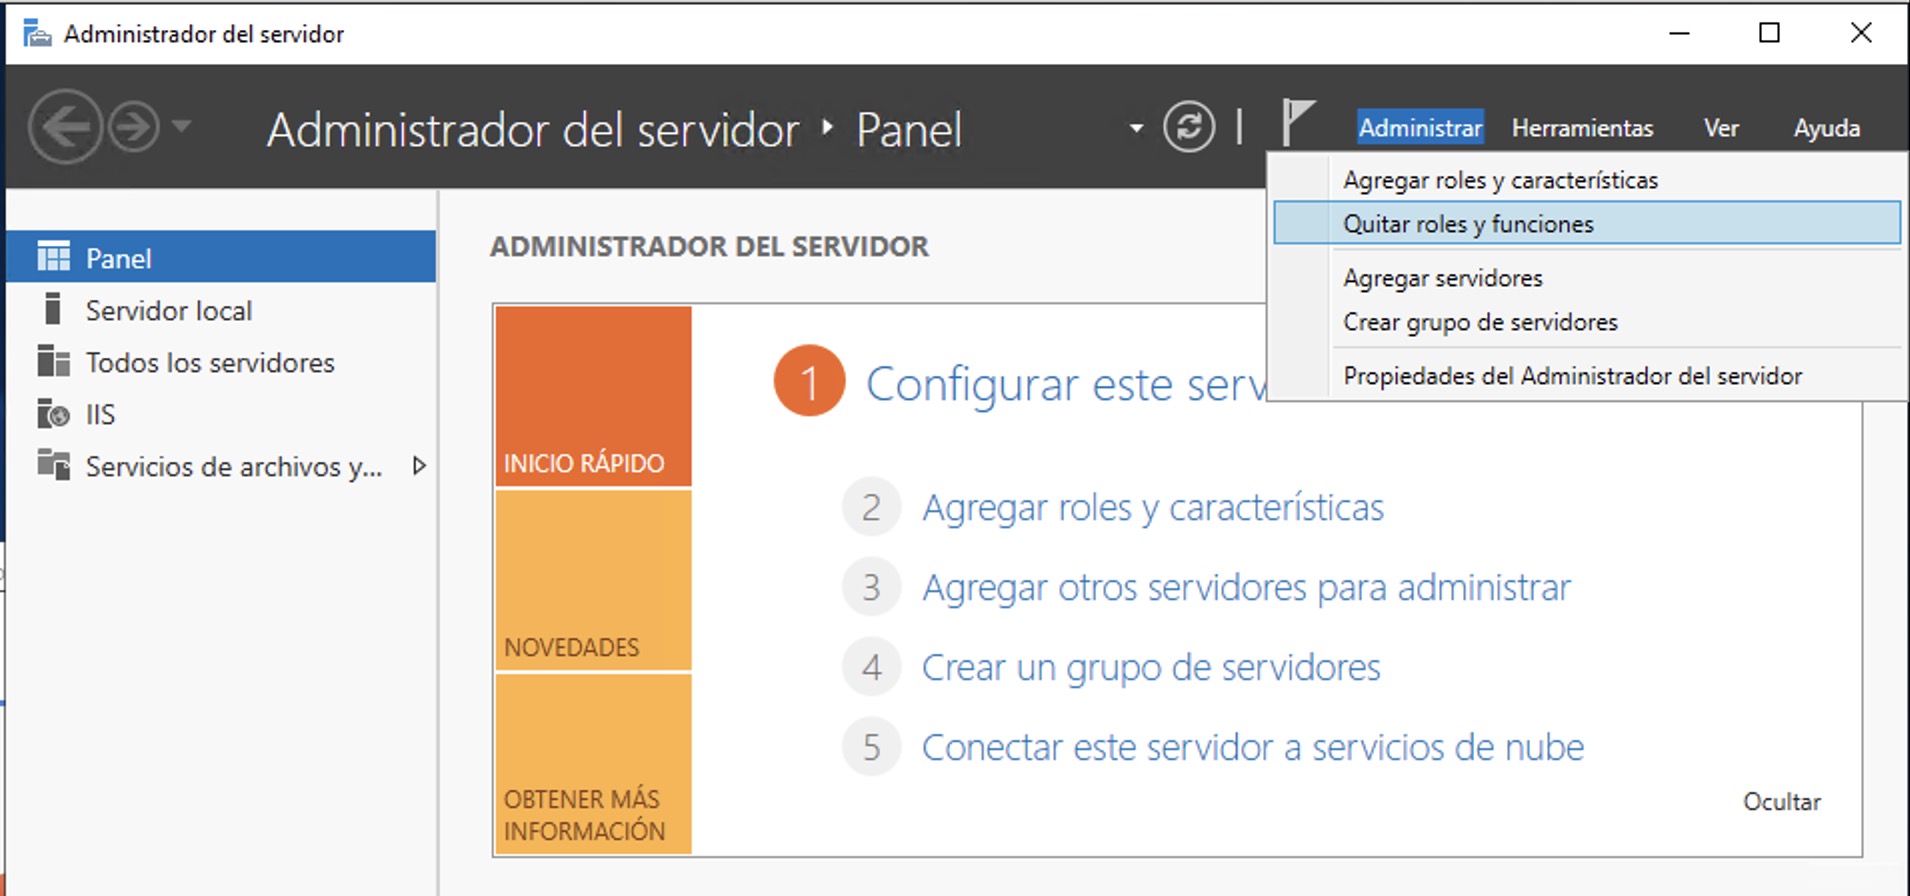Viewport: 1910px width, 896px height.
Task: Click Agregar otros servidores para administrar
Action: click(x=1246, y=588)
